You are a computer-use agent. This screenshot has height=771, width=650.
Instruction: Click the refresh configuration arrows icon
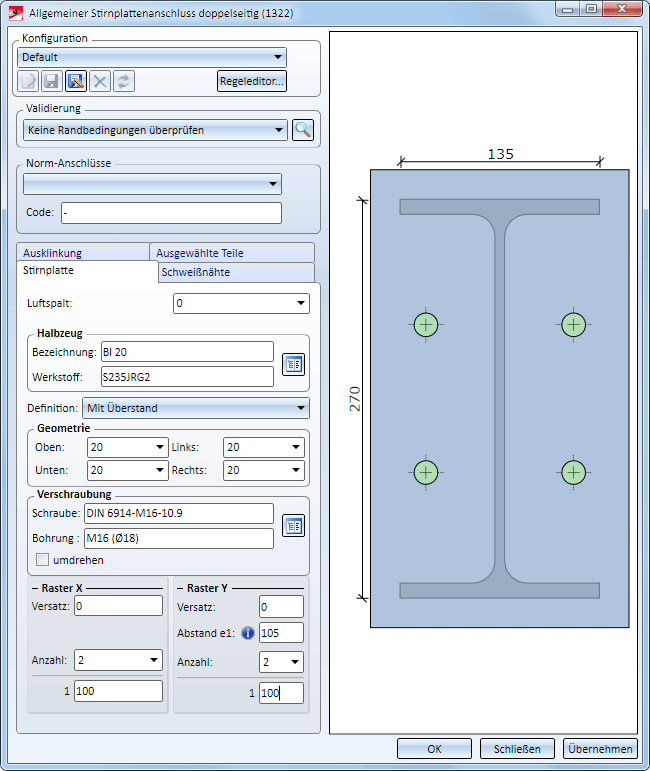(x=124, y=81)
